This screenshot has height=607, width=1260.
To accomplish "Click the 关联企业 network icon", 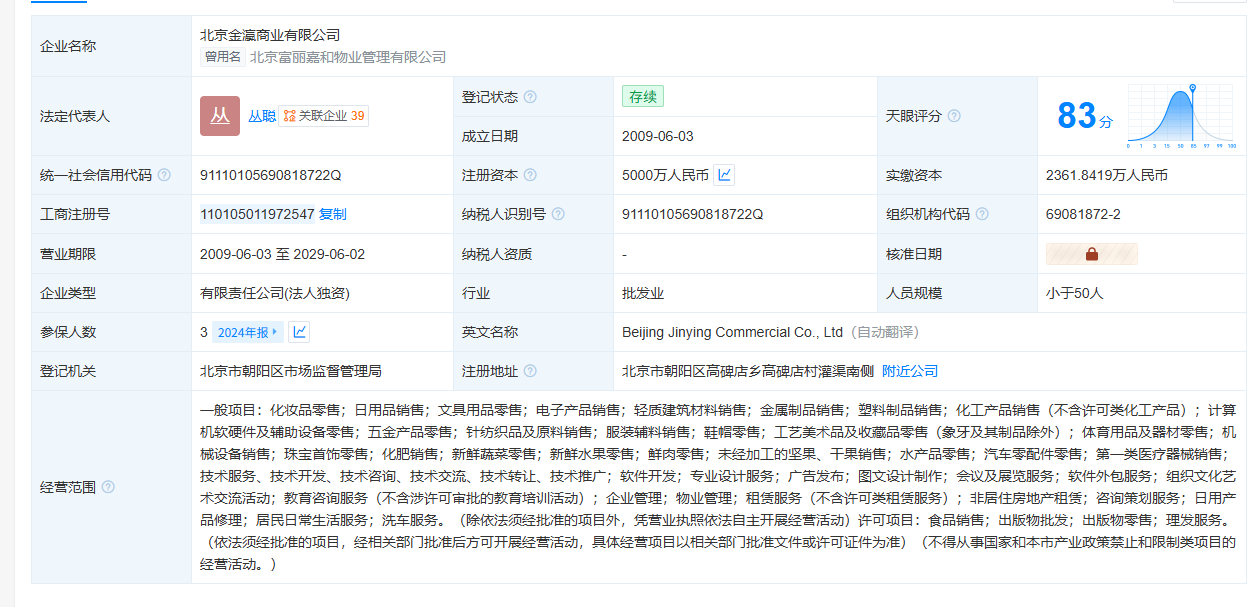I will 289,116.
